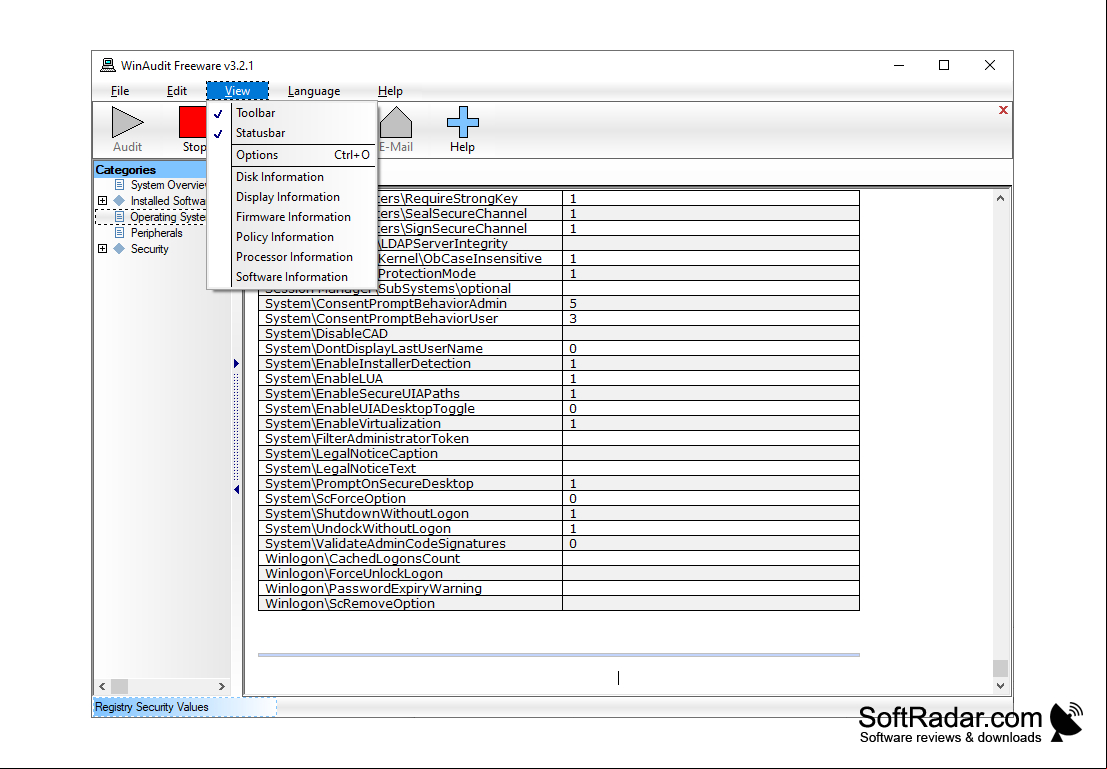The image size is (1107, 769).
Task: Click the Winlogon\PasswordExpiryWarning cell
Action: (x=410, y=589)
